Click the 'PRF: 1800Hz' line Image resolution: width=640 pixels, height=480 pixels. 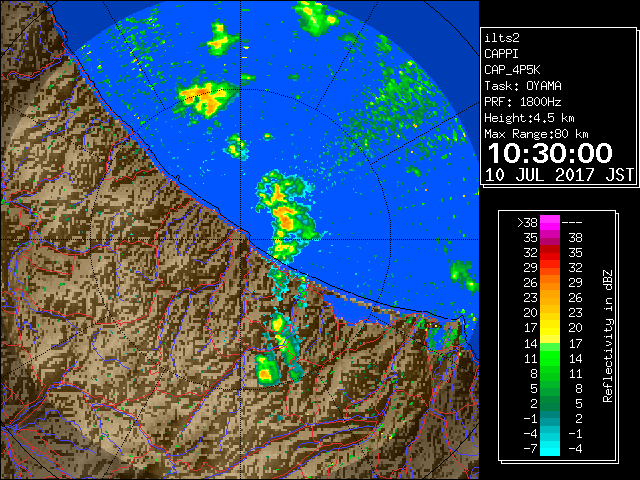point(523,102)
